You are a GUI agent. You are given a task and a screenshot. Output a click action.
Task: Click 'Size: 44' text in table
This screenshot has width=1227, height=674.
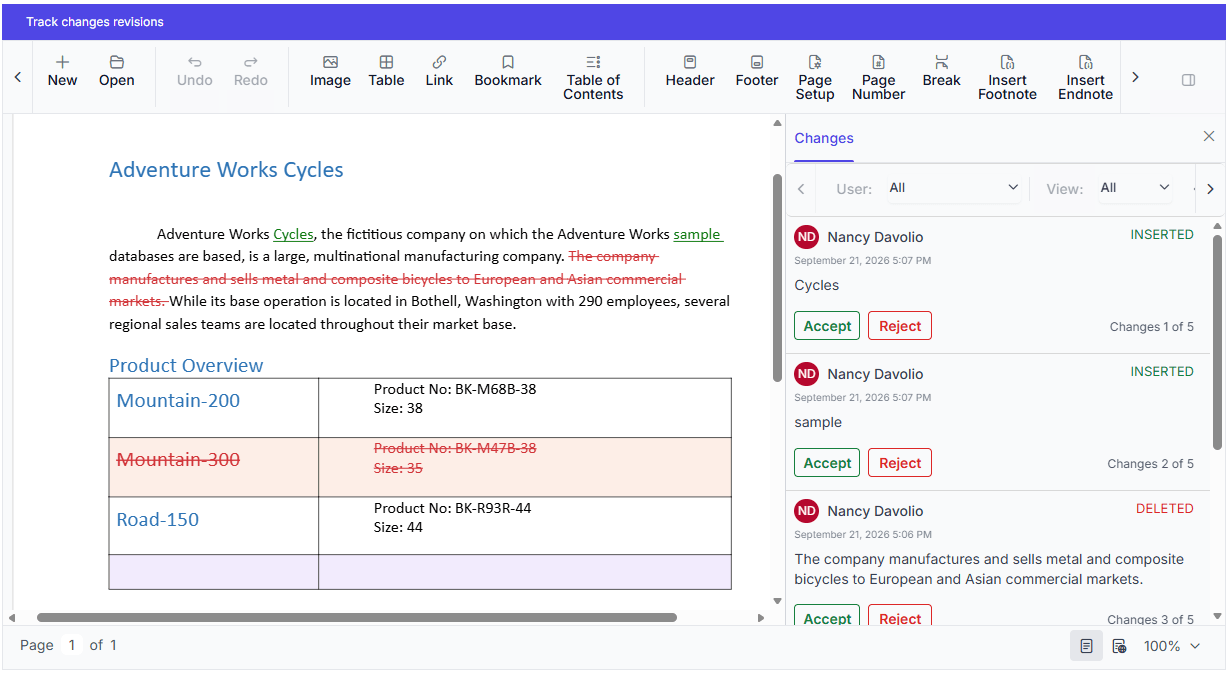tap(398, 527)
